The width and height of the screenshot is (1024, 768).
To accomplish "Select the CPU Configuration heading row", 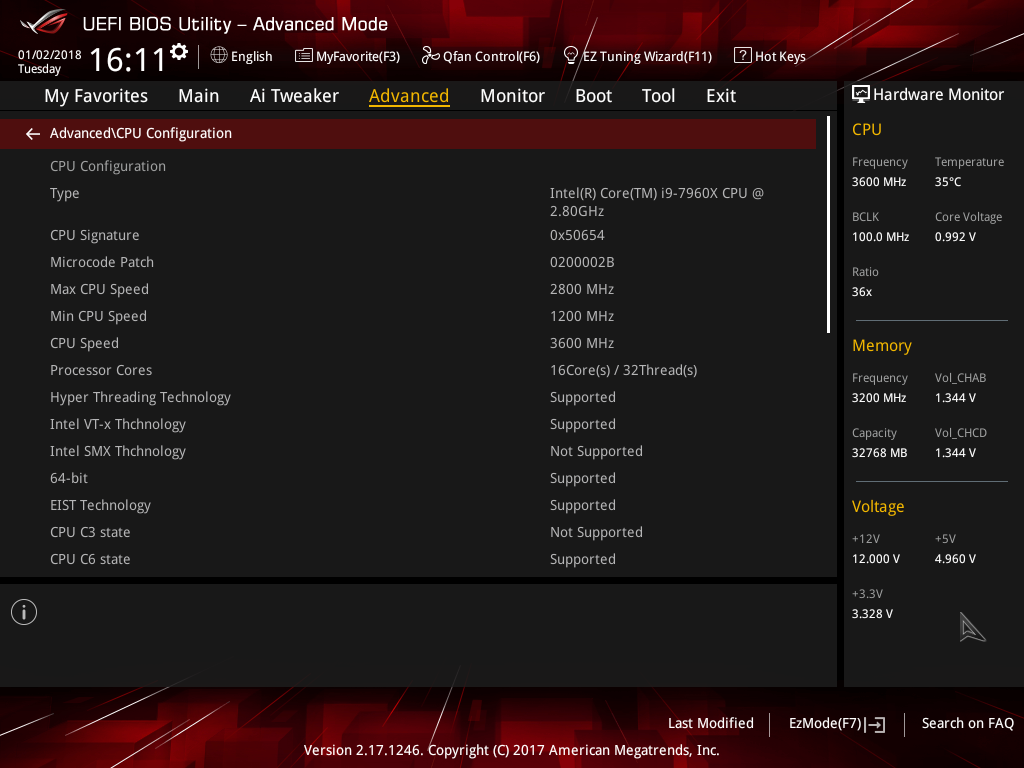I will point(408,167).
